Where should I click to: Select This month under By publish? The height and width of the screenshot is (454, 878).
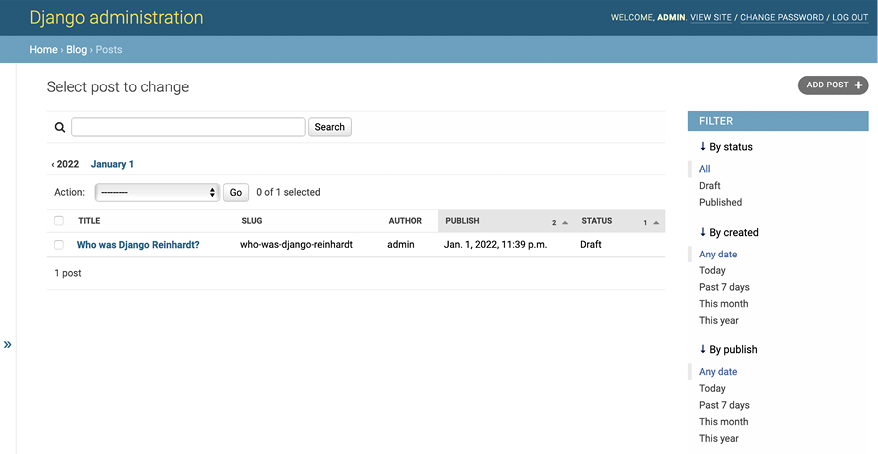[x=723, y=422]
